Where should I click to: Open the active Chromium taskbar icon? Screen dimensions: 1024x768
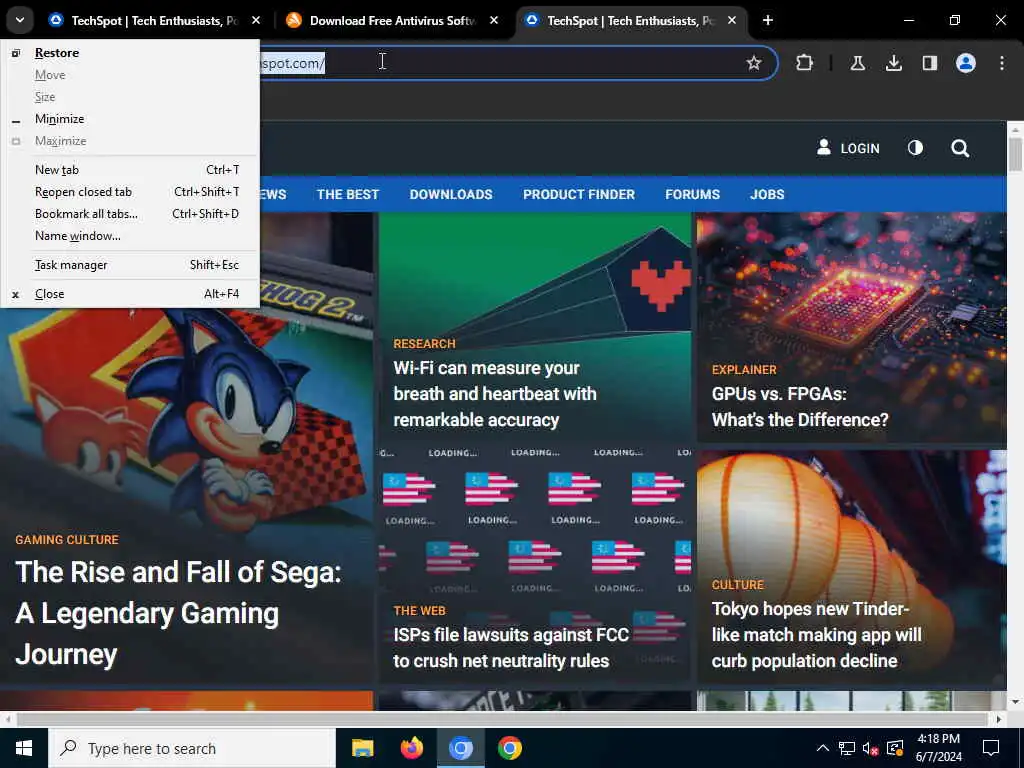(x=460, y=748)
